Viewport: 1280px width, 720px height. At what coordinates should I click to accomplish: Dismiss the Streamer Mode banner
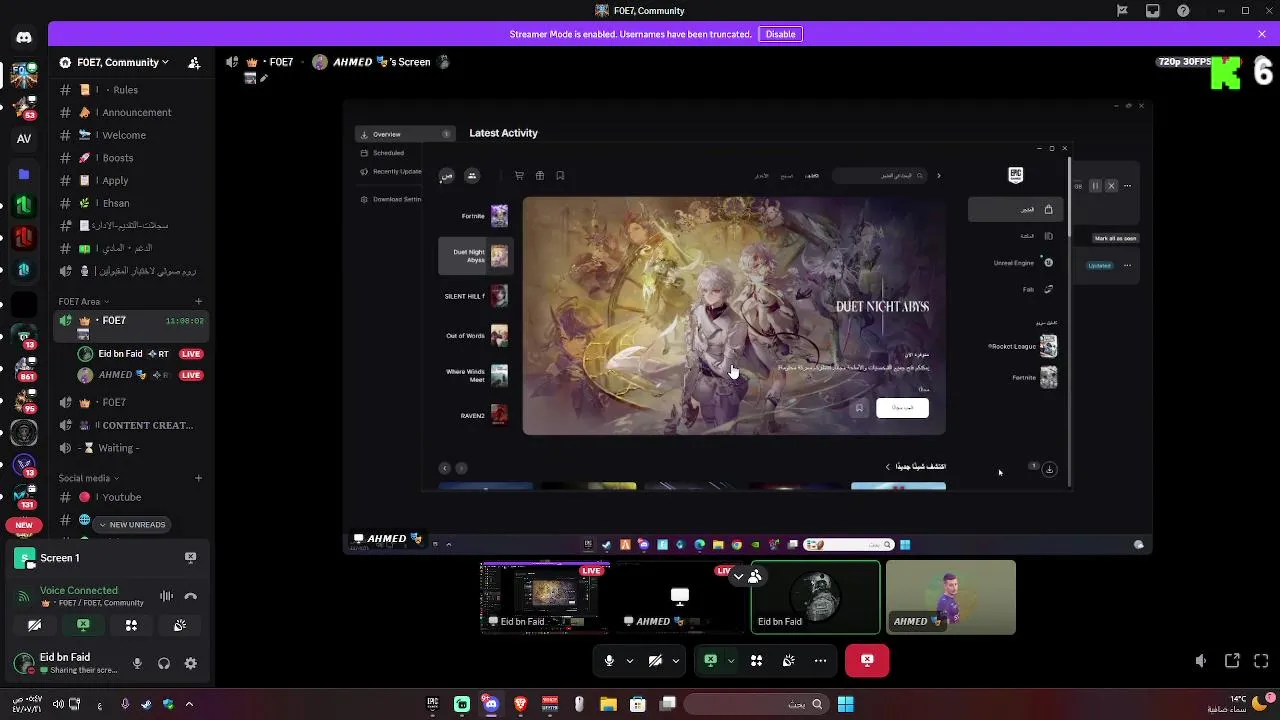coord(1262,34)
